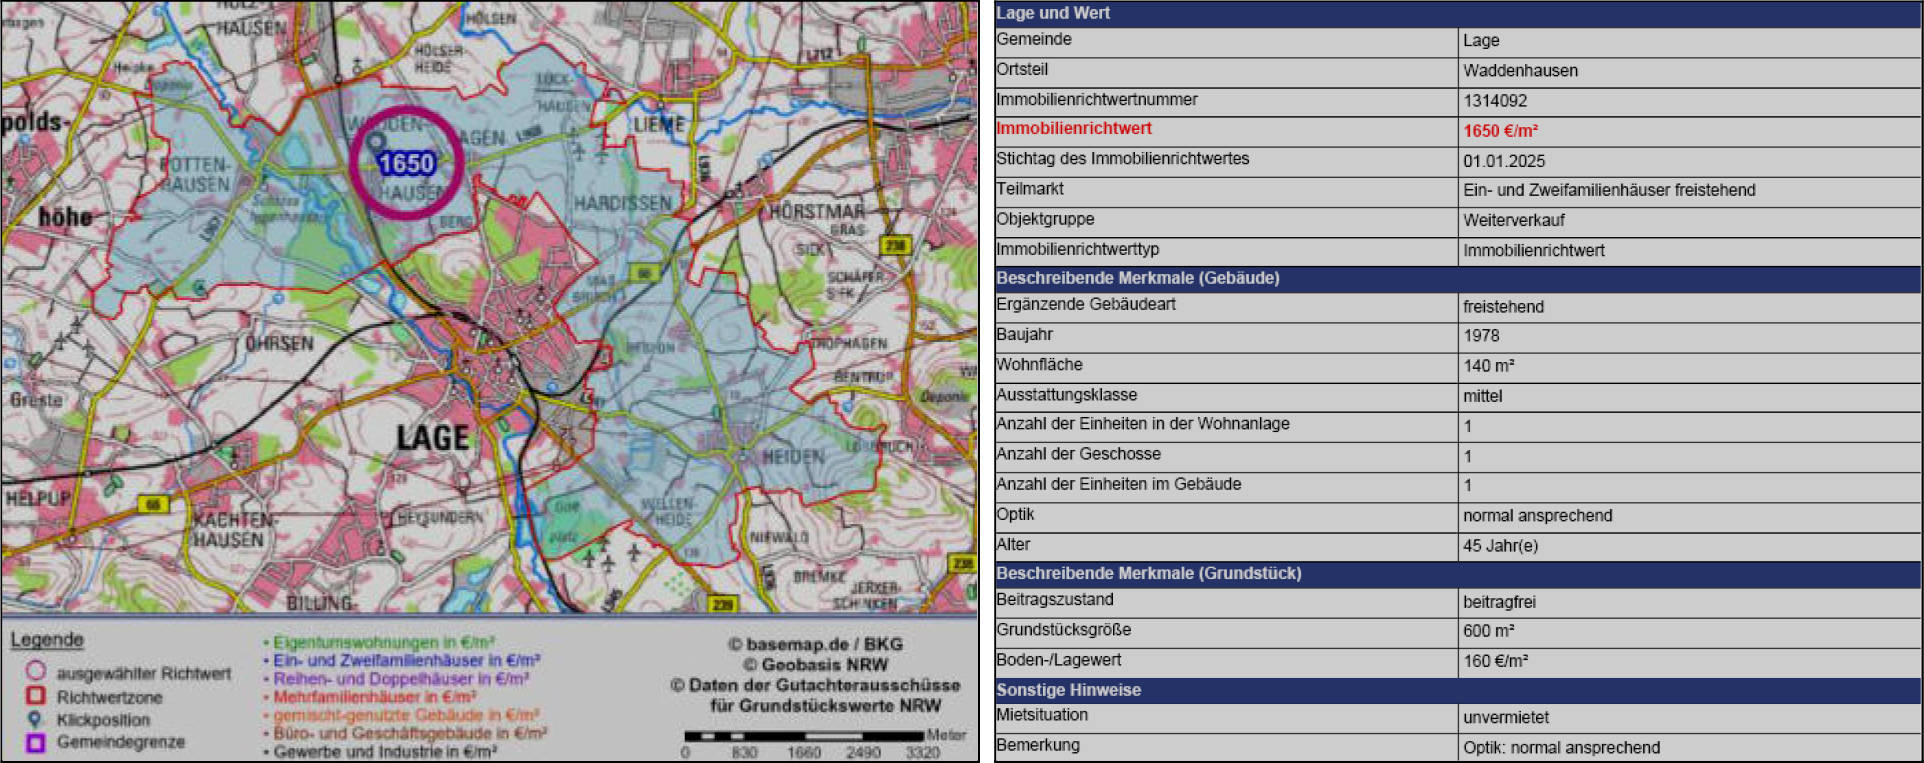
Task: Click the blue 1650 value label on map
Action: coord(406,164)
